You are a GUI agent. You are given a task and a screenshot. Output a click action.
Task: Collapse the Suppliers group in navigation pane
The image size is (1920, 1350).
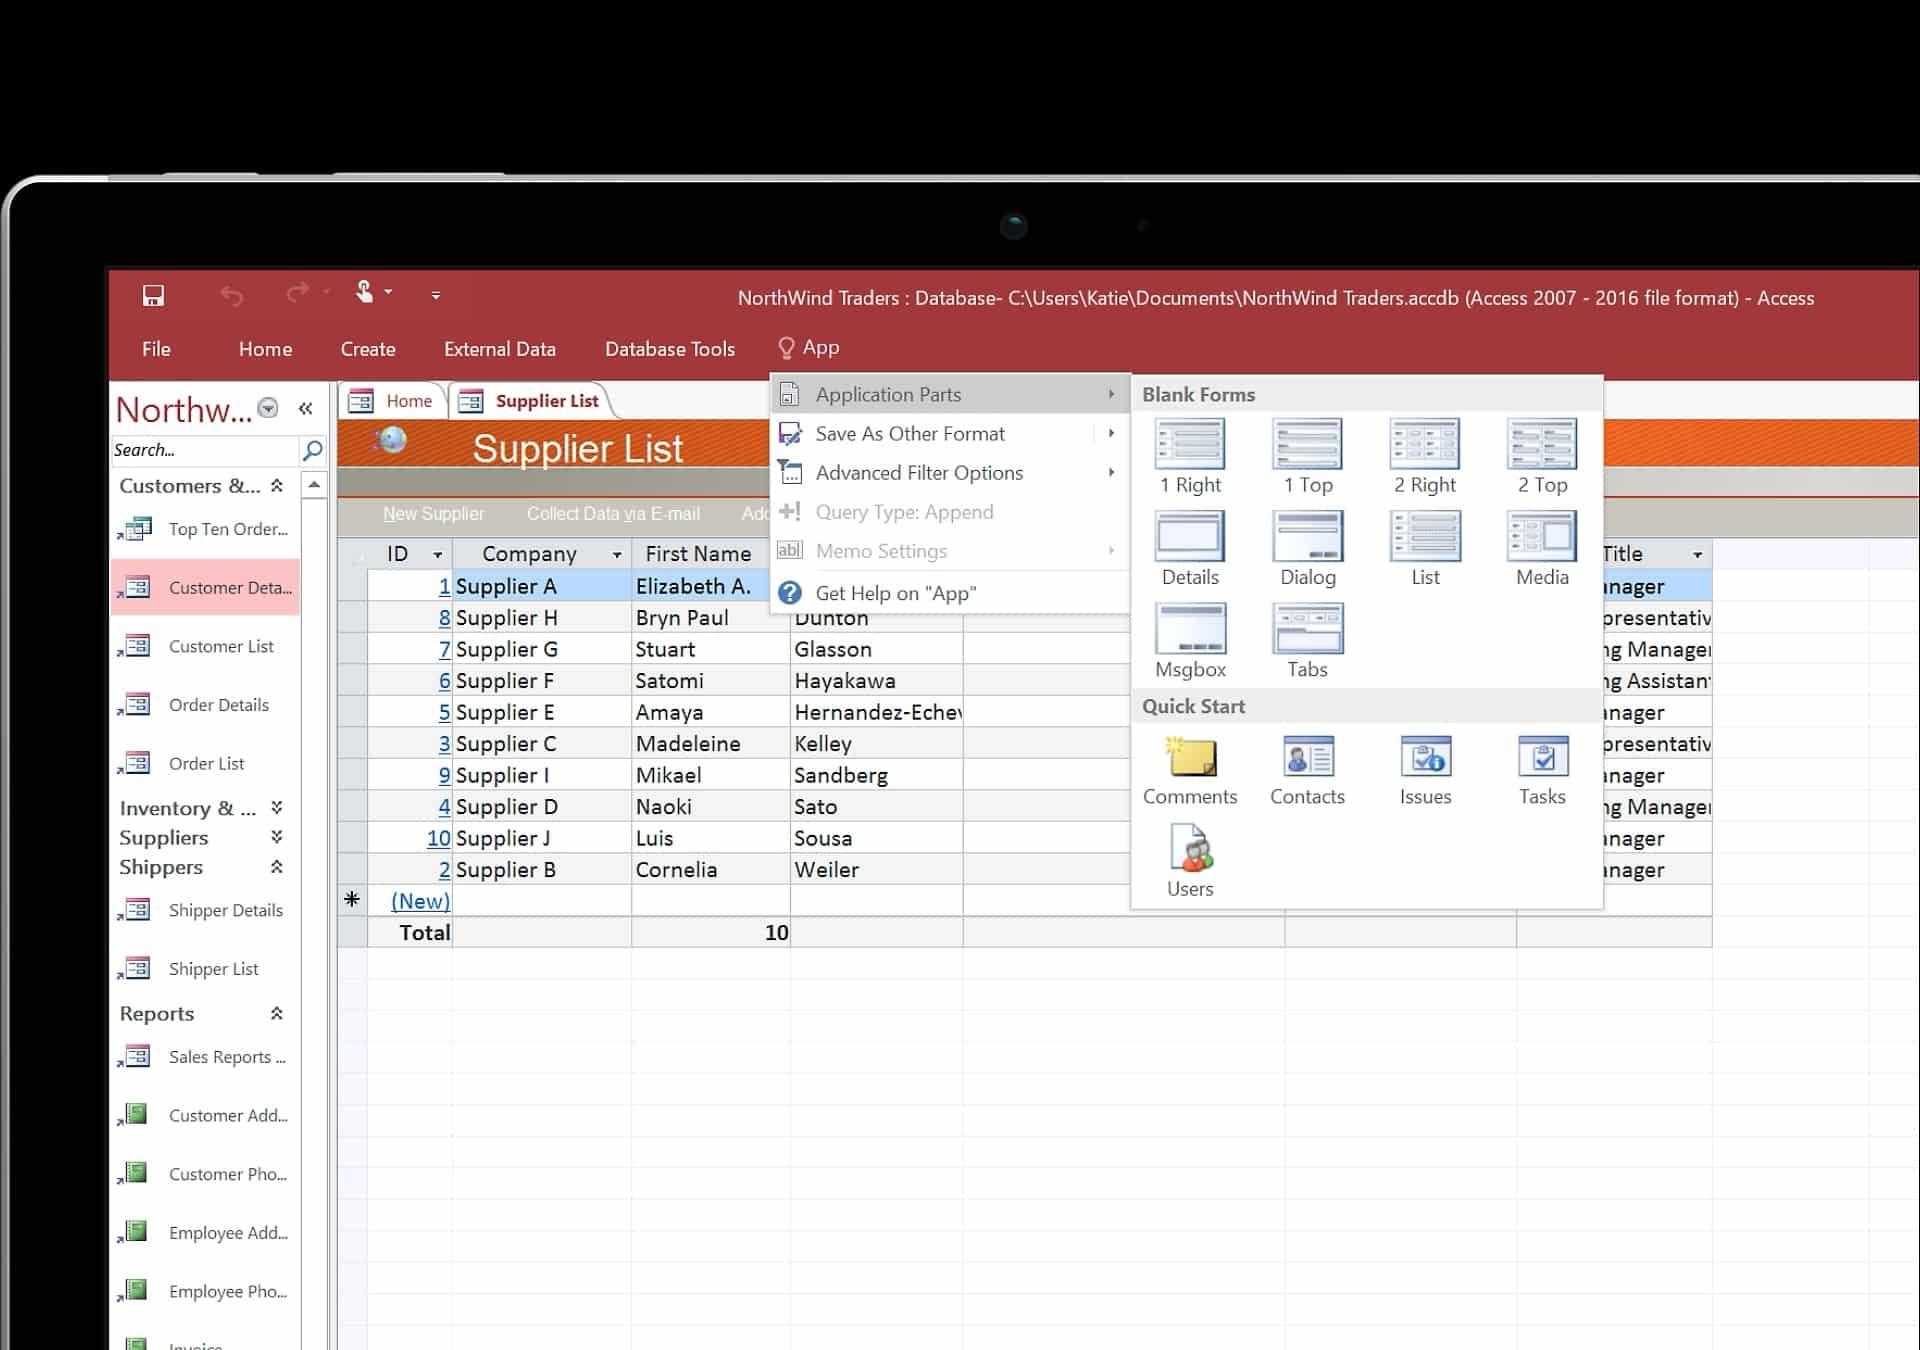coord(277,838)
